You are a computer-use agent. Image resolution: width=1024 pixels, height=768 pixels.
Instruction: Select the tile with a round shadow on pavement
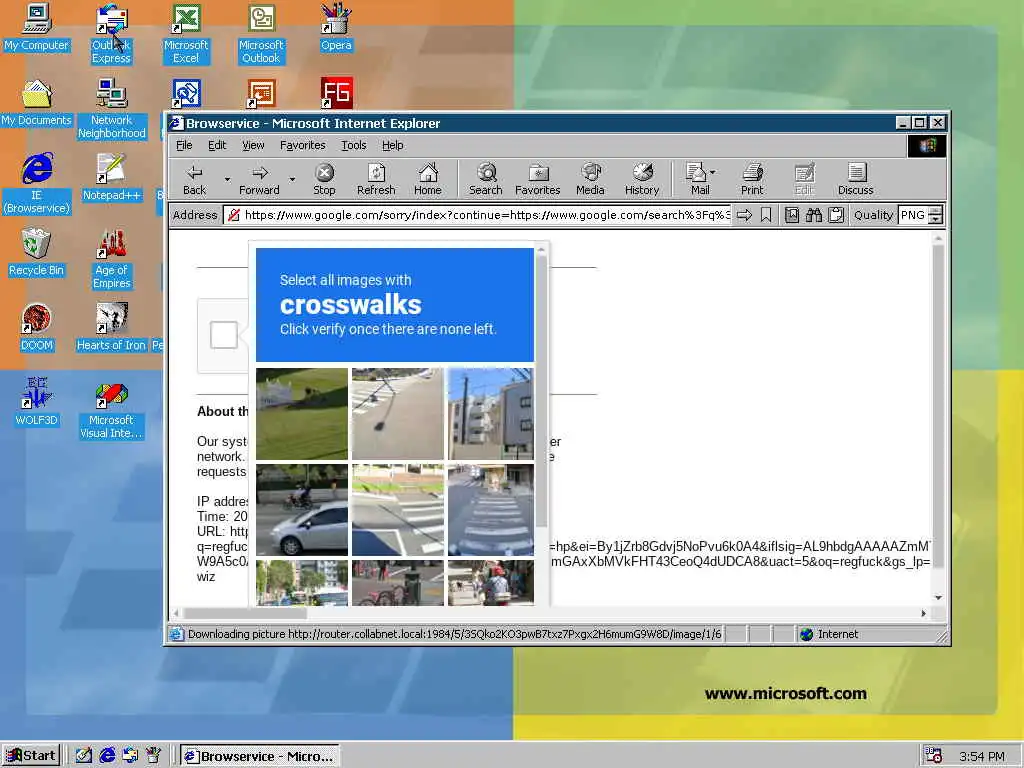coord(398,414)
